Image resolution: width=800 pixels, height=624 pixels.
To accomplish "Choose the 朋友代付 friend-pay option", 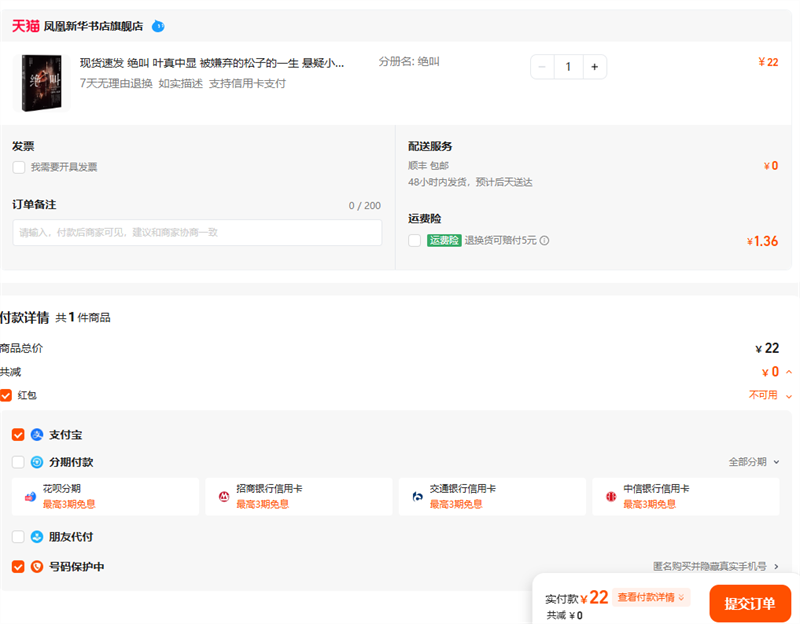I will coord(18,537).
